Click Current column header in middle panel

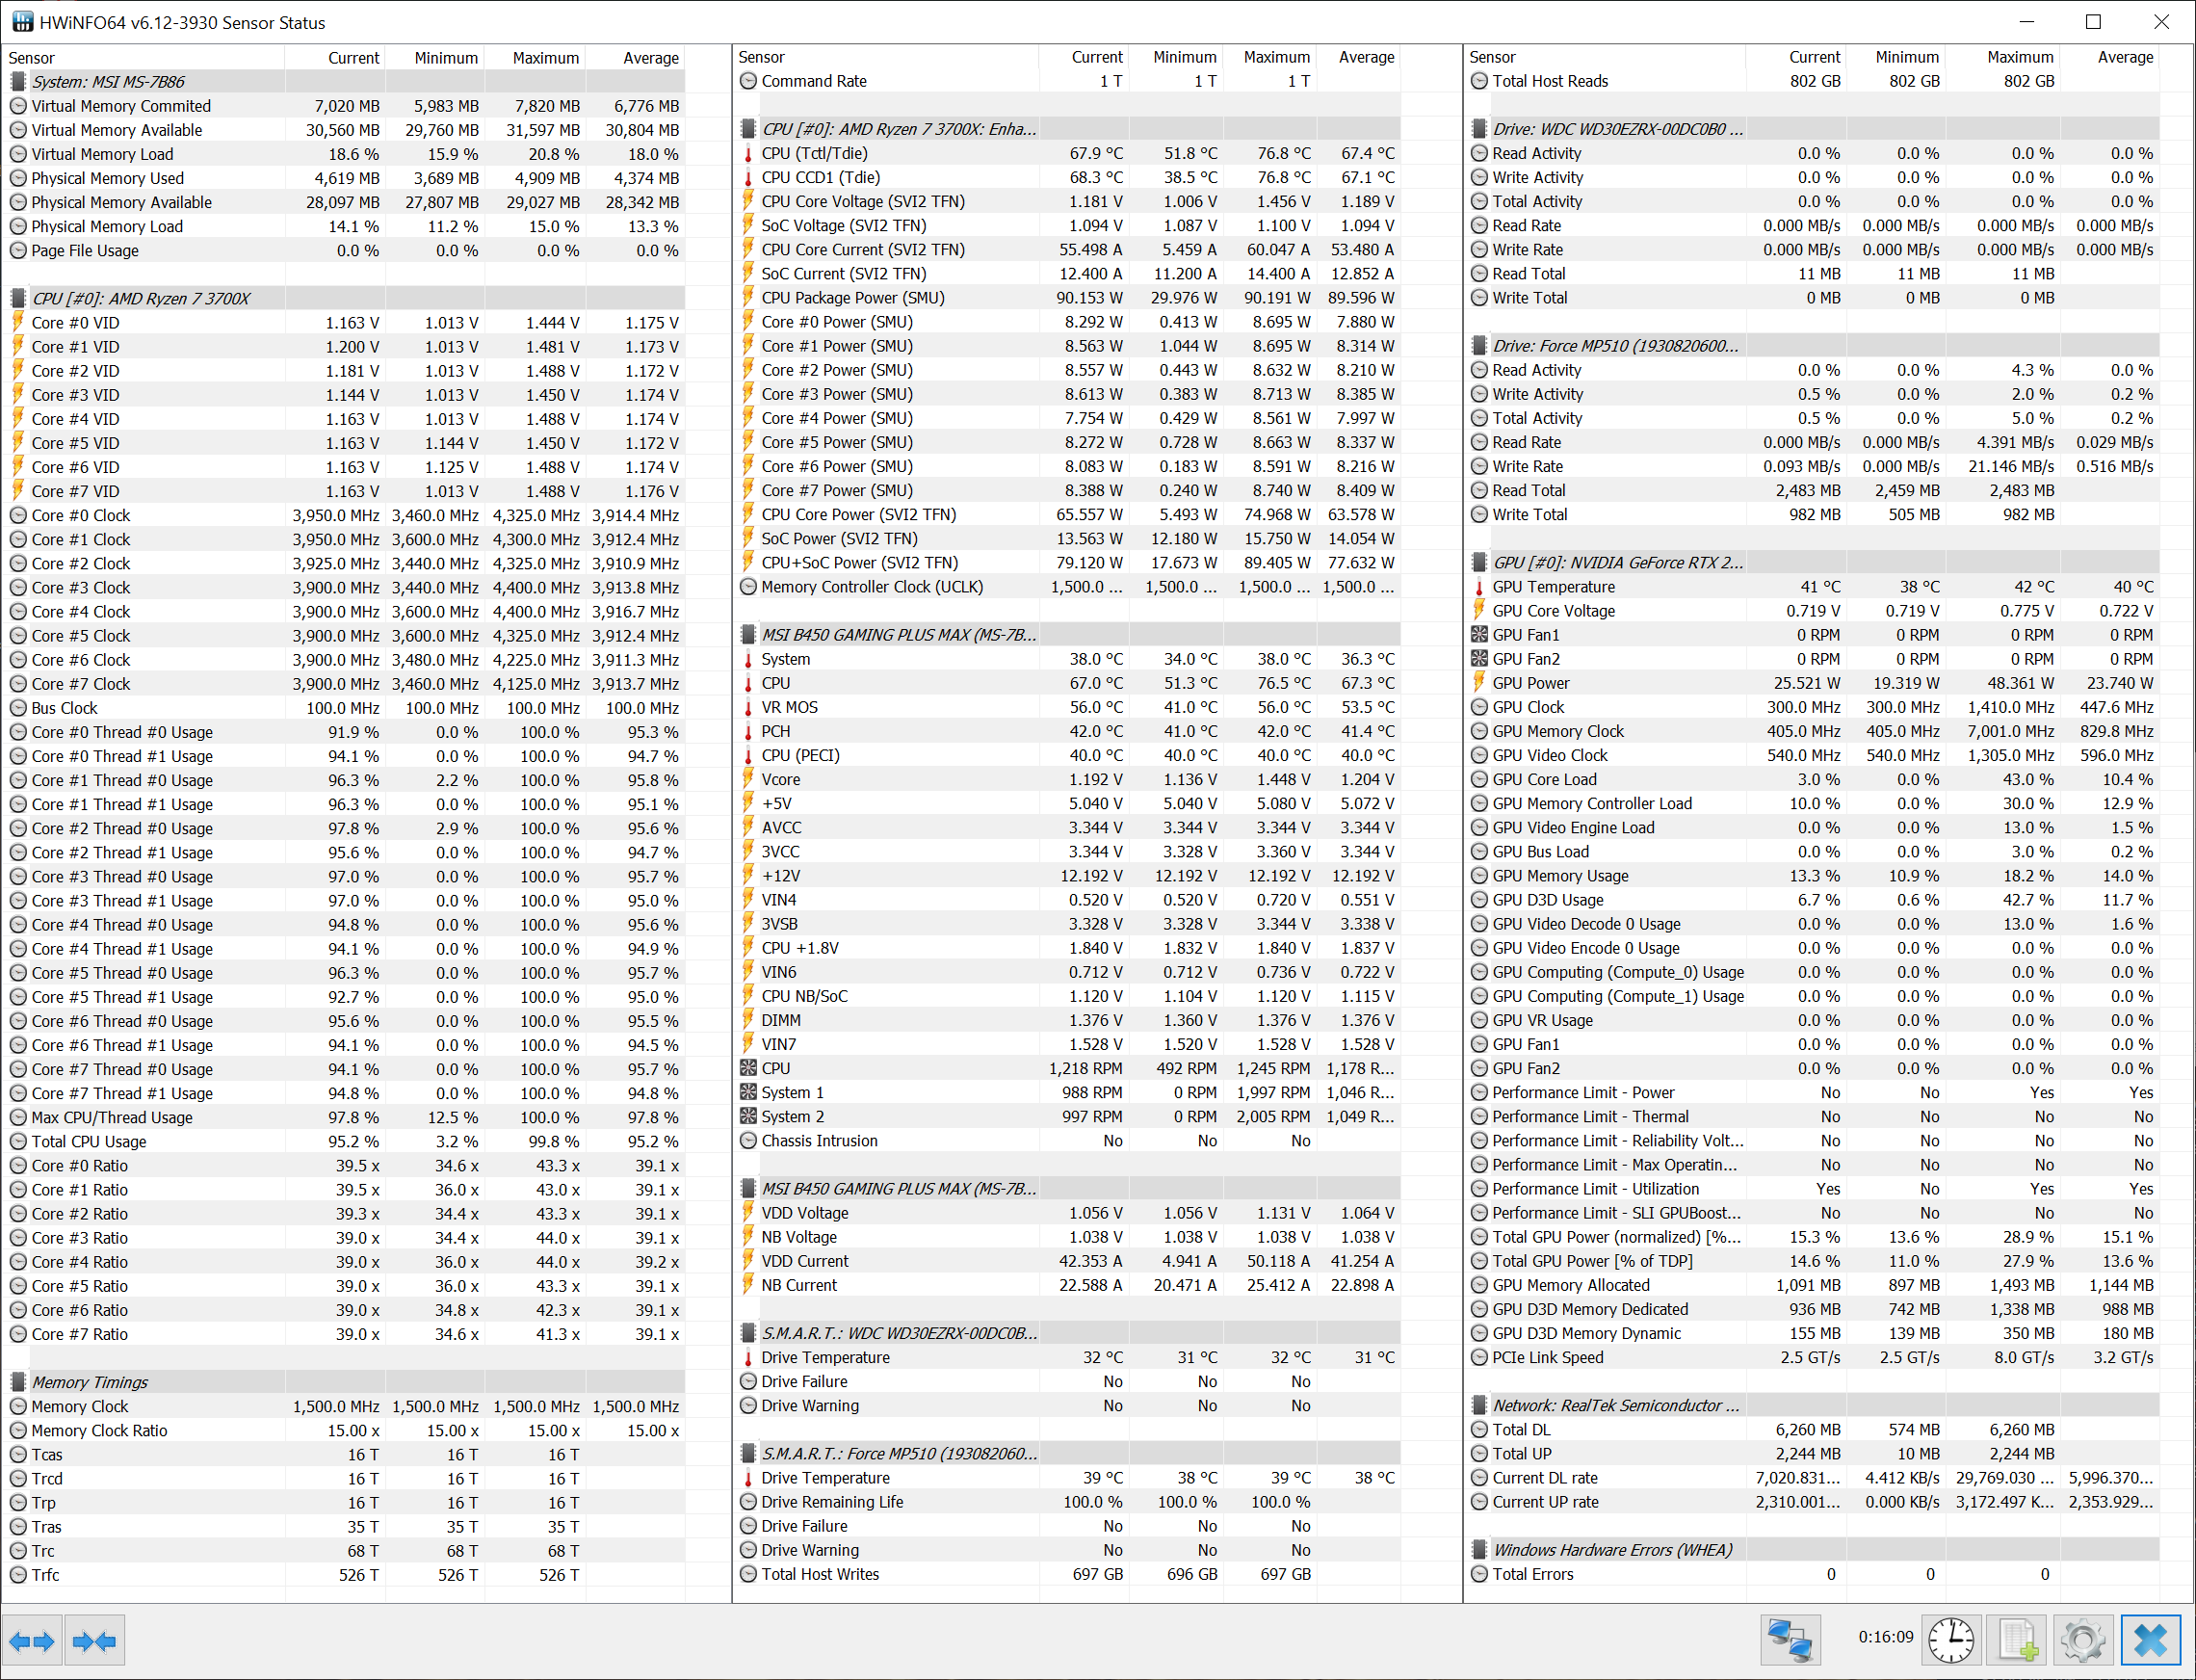[1096, 57]
